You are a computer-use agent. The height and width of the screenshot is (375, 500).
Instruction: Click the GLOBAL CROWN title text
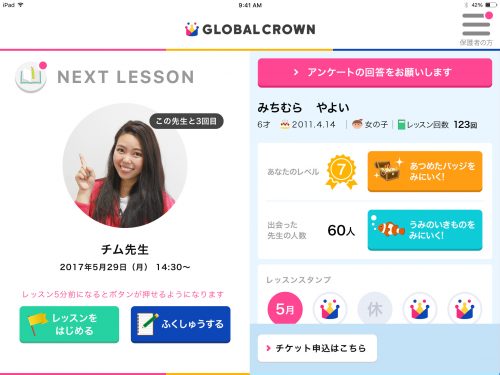tap(259, 29)
